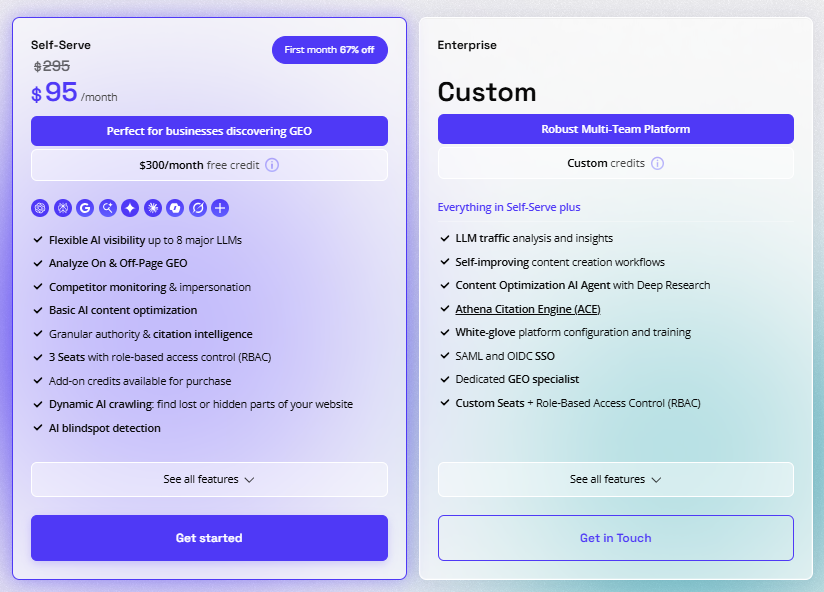Select the Google icon in the LLM list

pos(86,208)
